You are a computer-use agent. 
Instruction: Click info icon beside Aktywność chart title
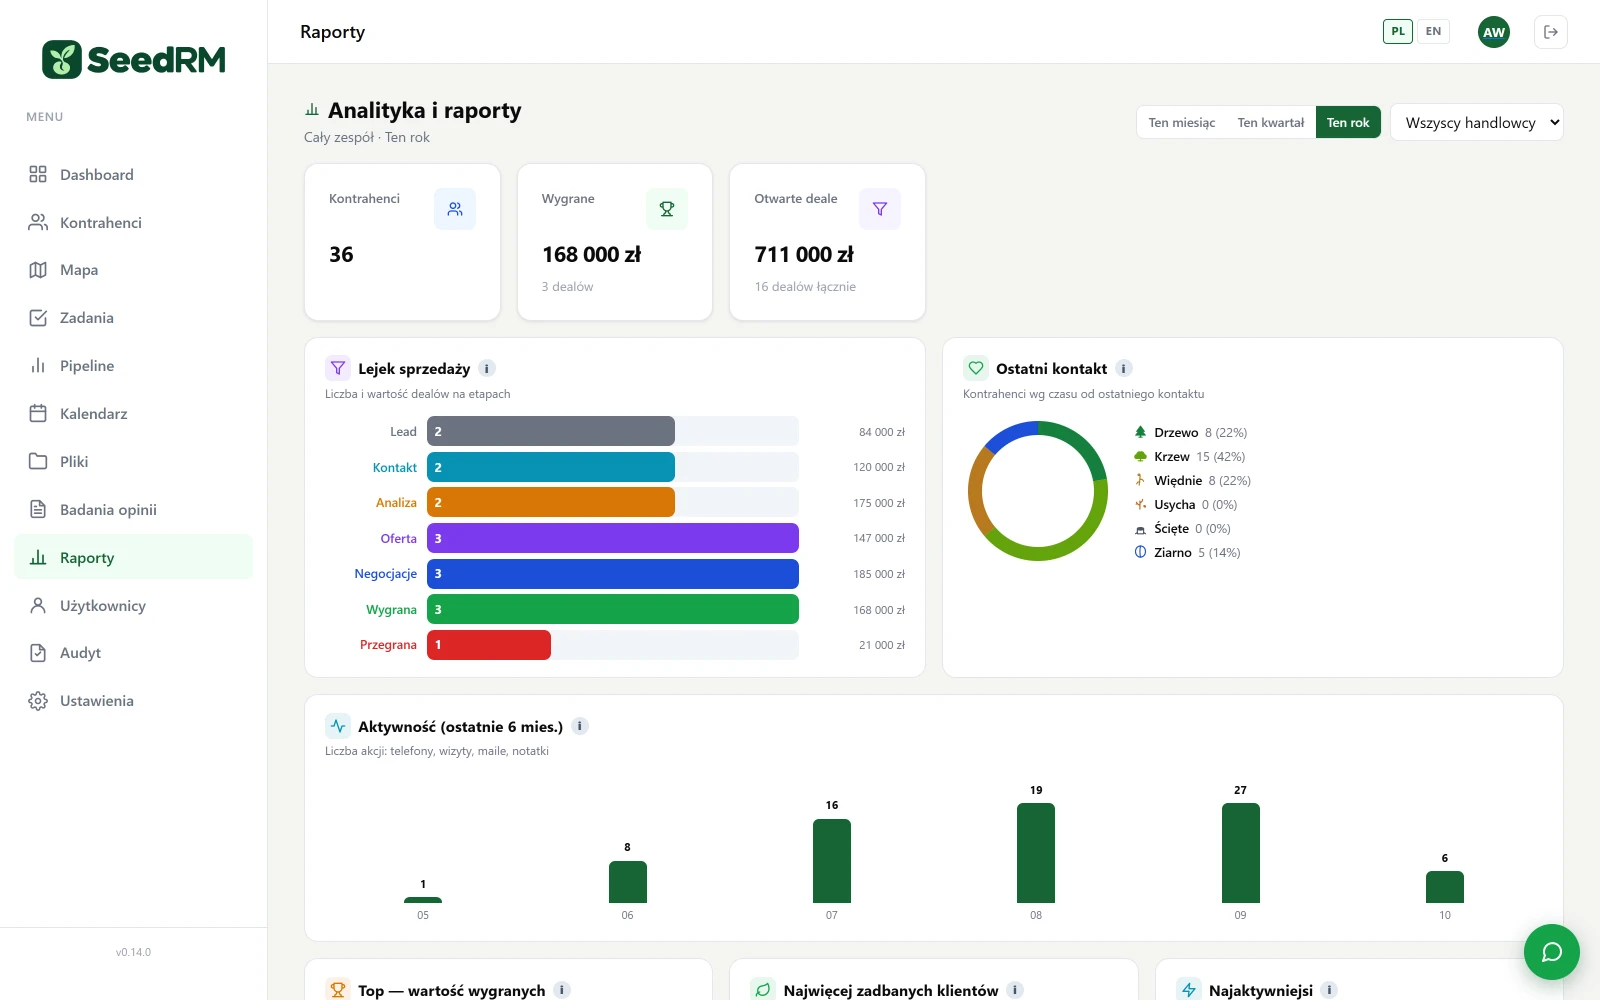pos(580,726)
